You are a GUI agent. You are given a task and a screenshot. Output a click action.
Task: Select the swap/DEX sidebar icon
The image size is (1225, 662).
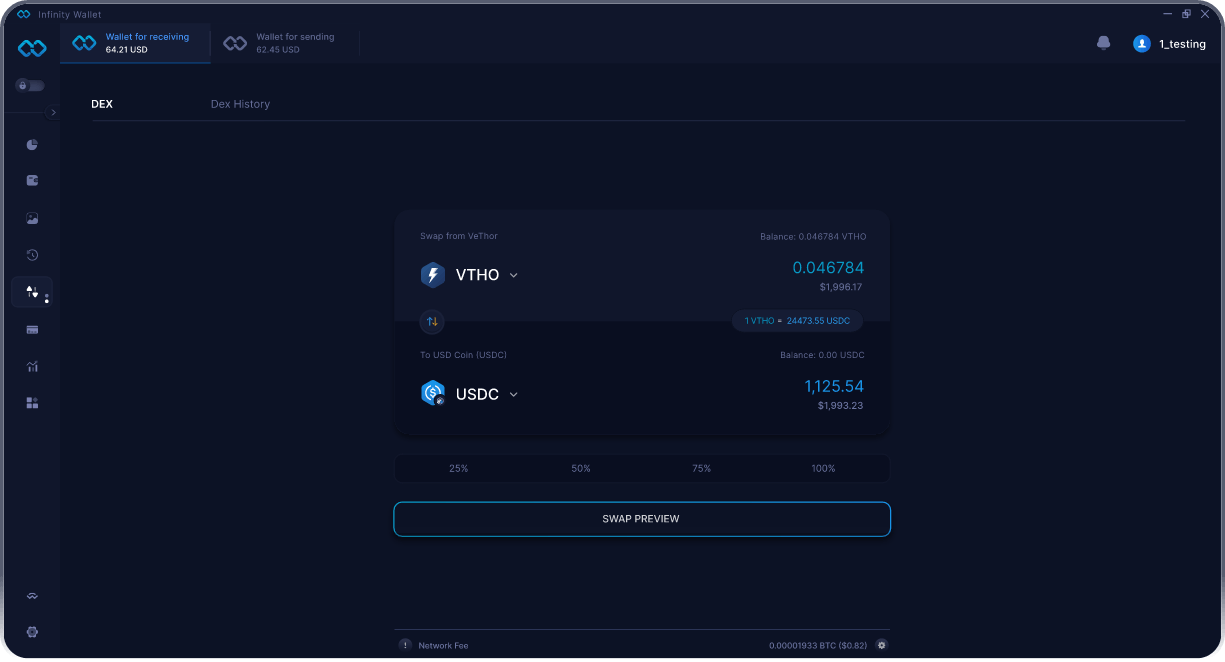[32, 292]
